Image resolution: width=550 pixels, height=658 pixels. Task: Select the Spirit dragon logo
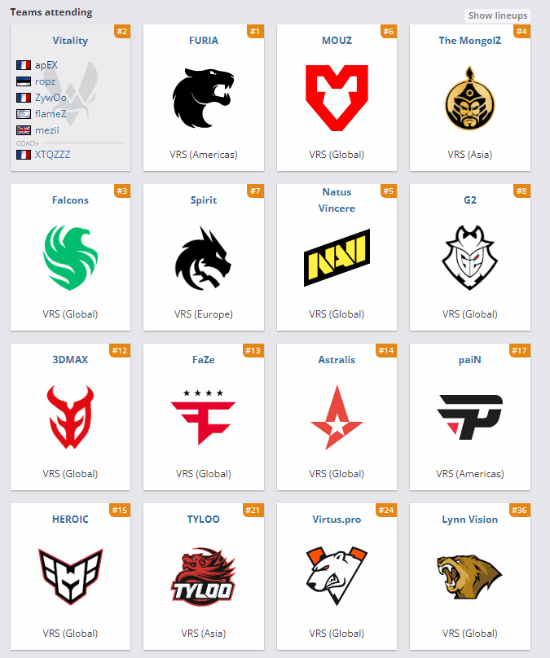pos(203,258)
